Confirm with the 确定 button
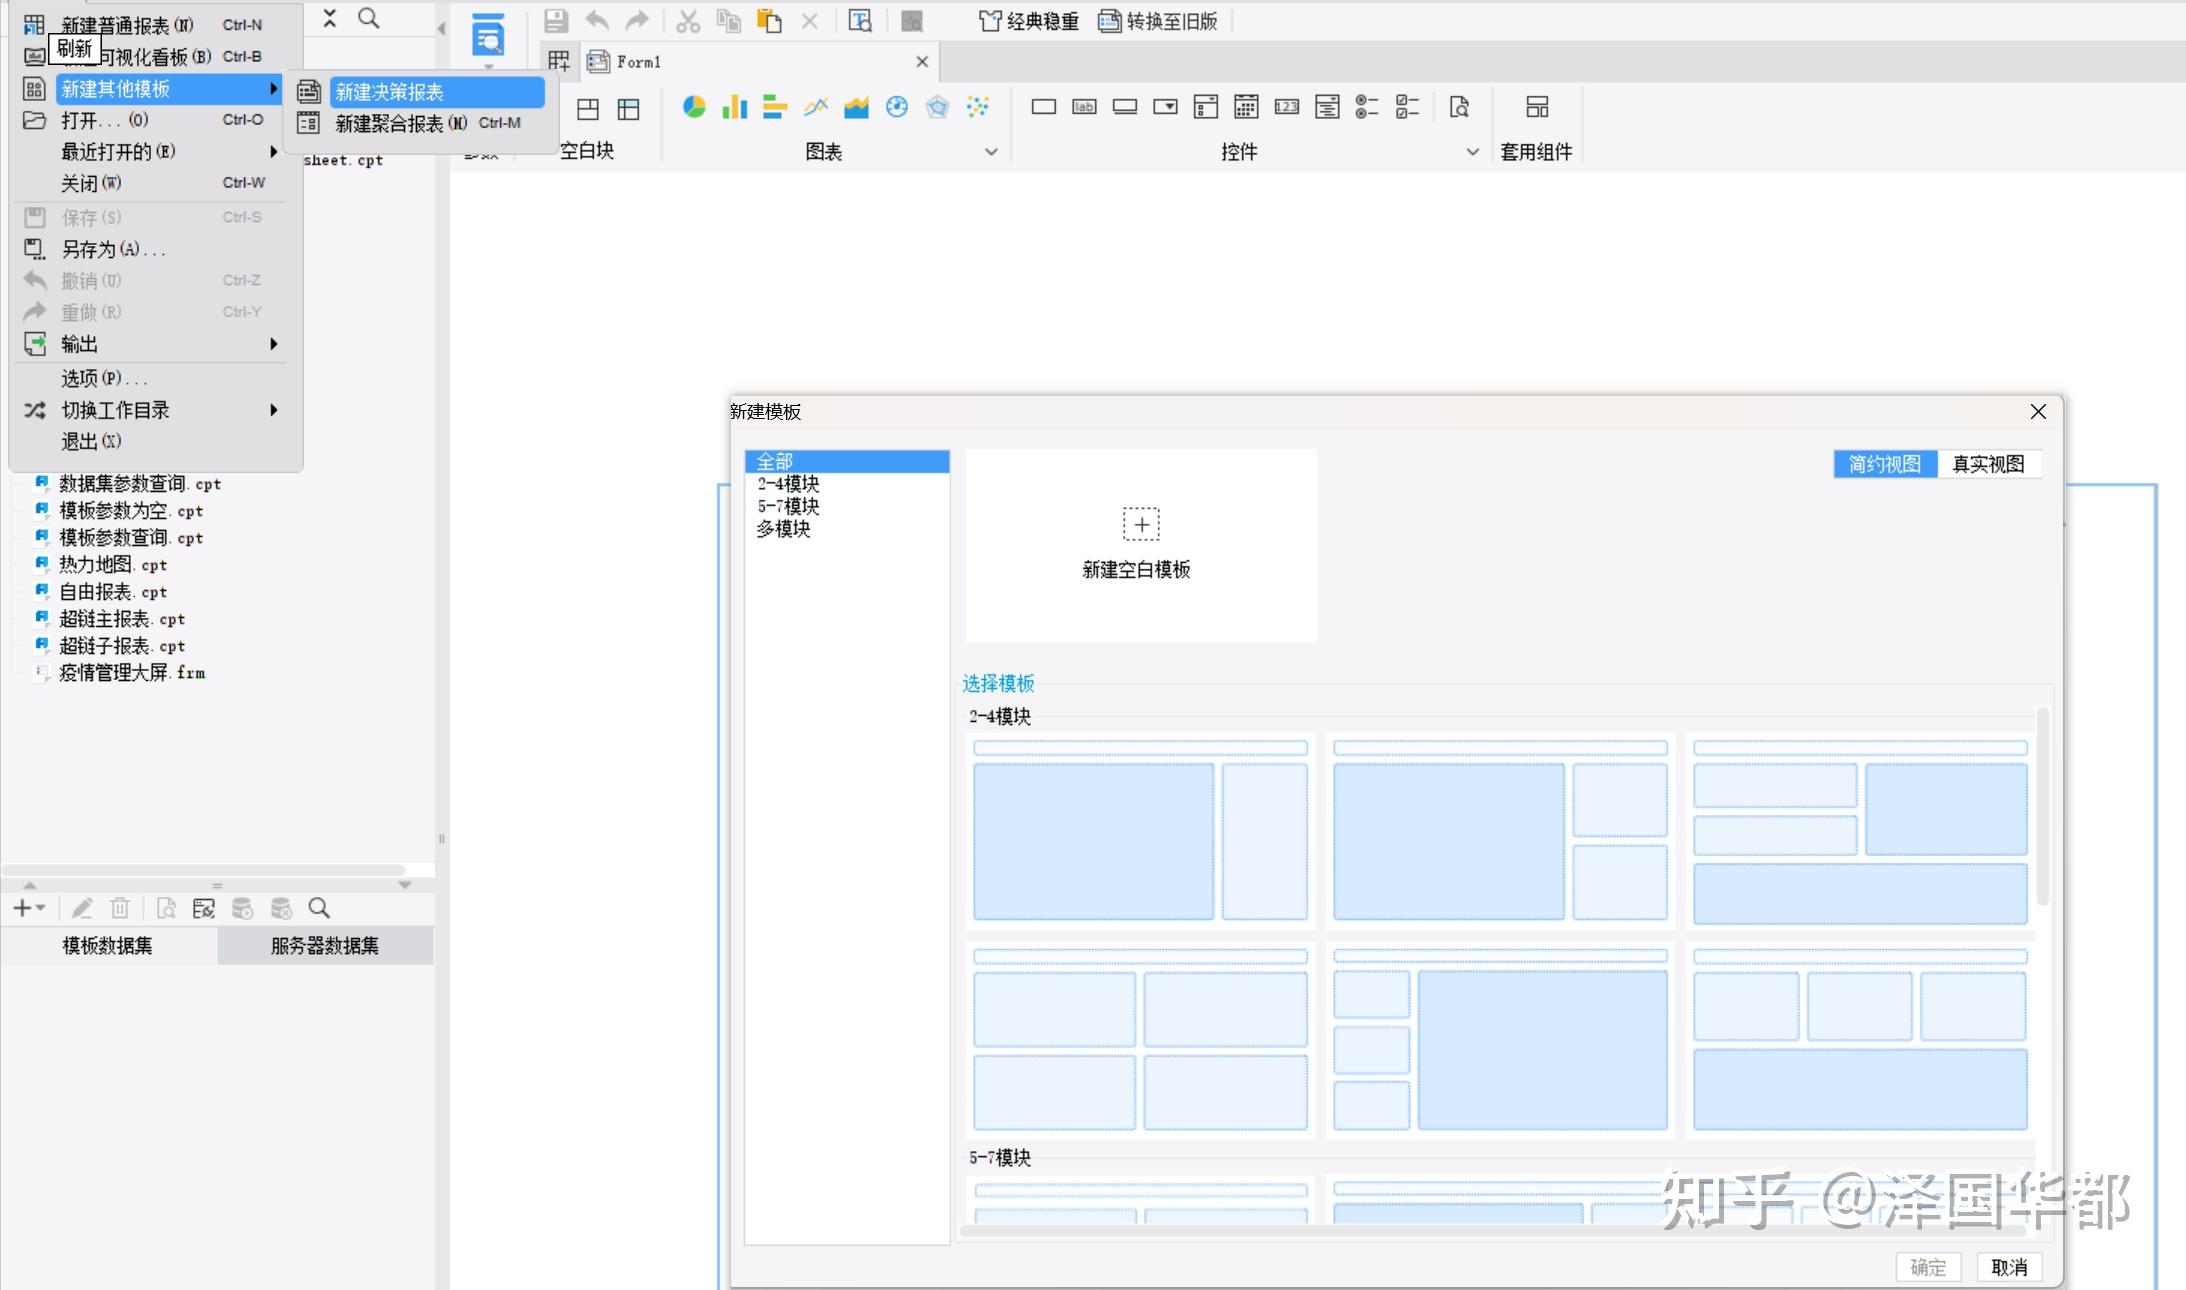 tap(1927, 1266)
